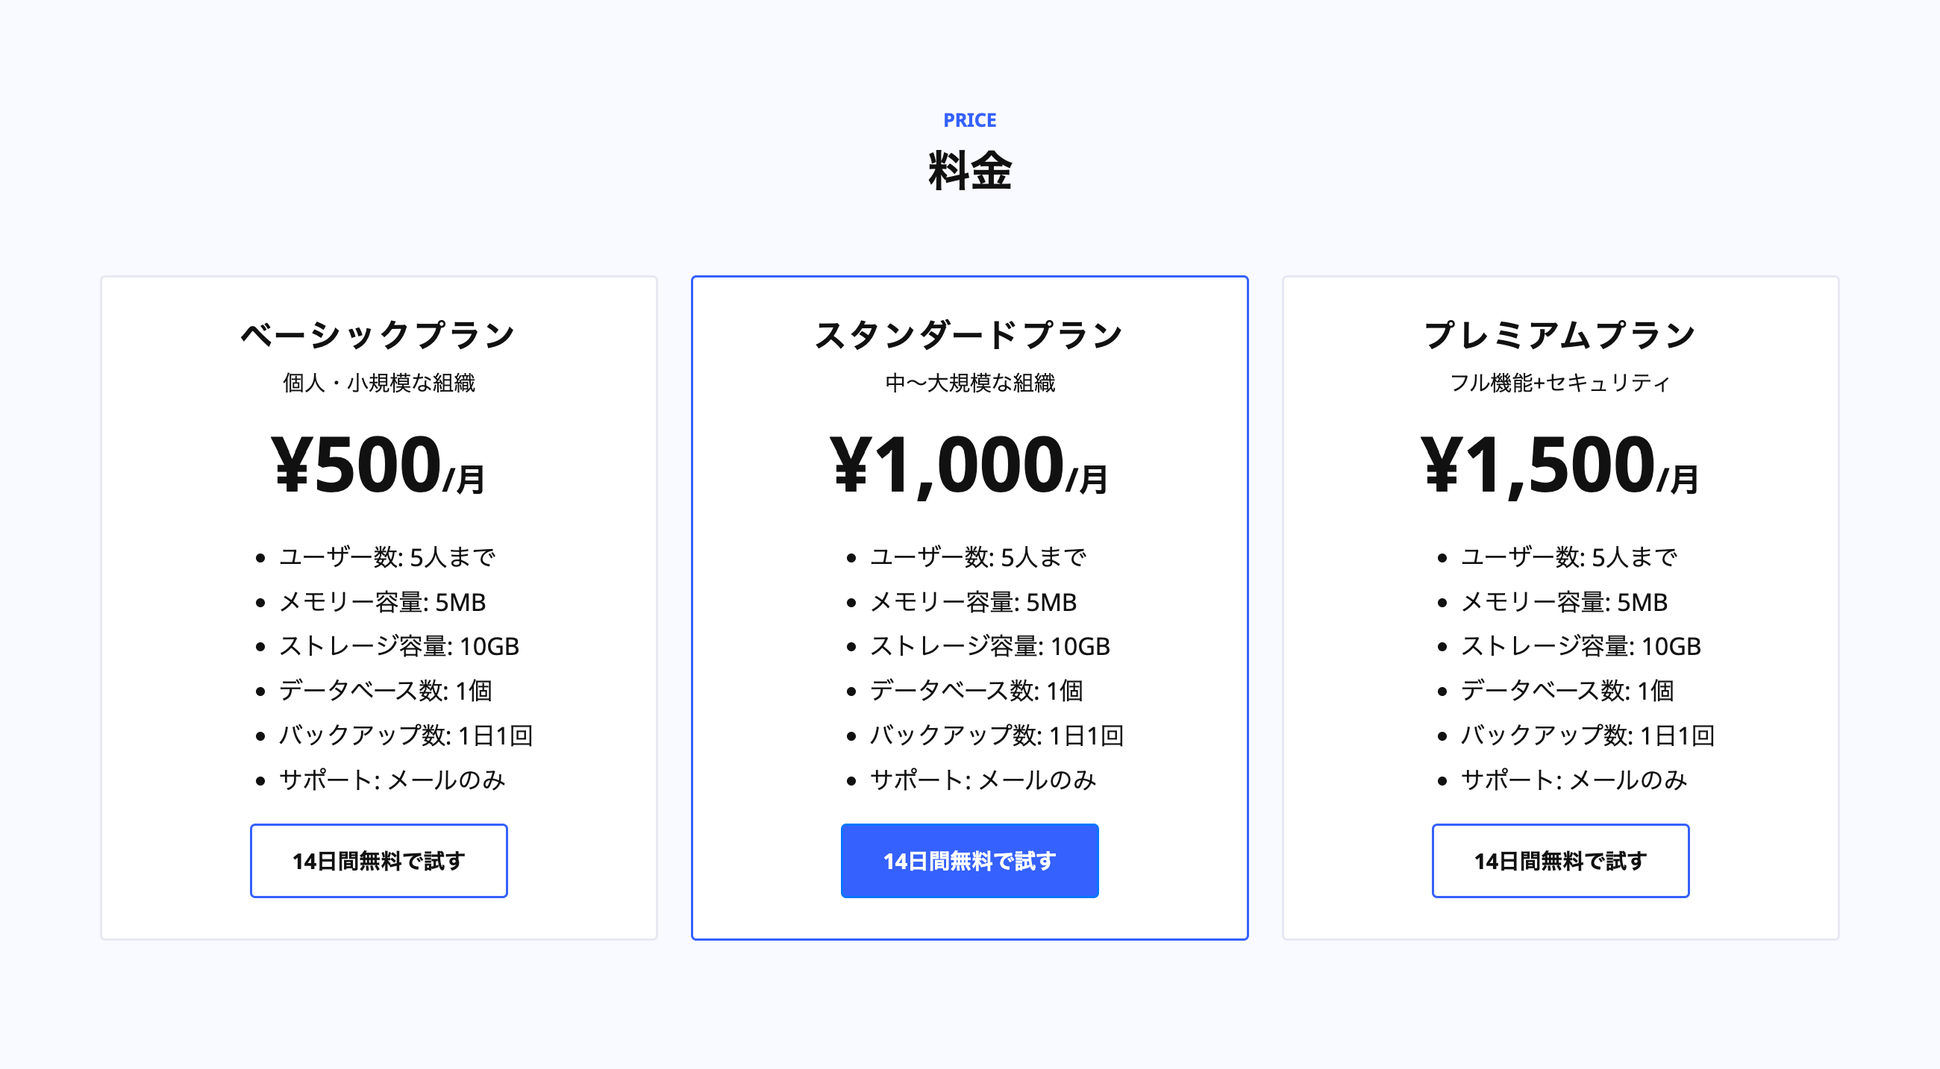
Task: Click the blue スタンダードプラン trial button
Action: point(968,860)
